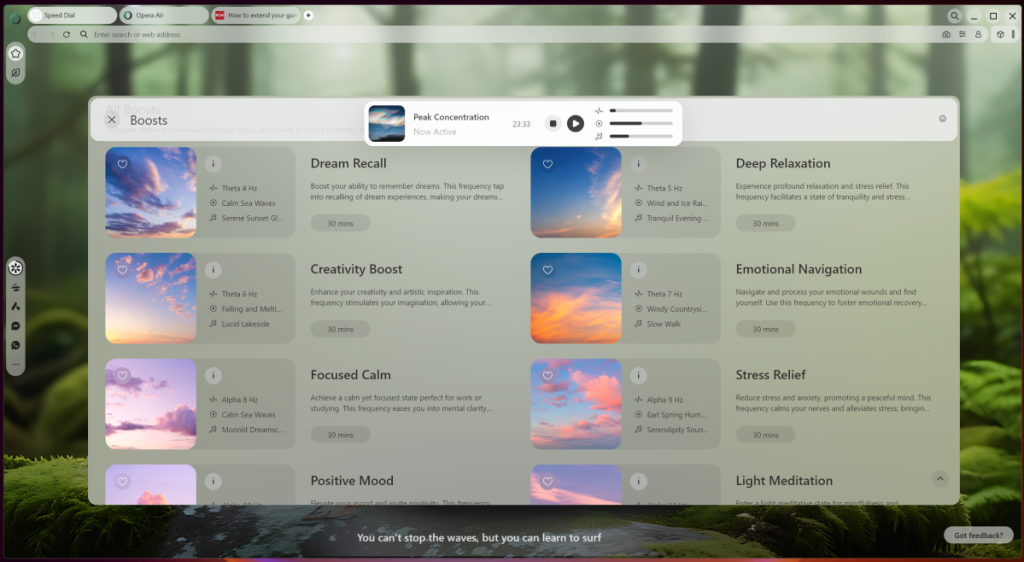Switch to the Opera Air tab
Viewport: 1024px width, 562px height.
pyautogui.click(x=164, y=15)
